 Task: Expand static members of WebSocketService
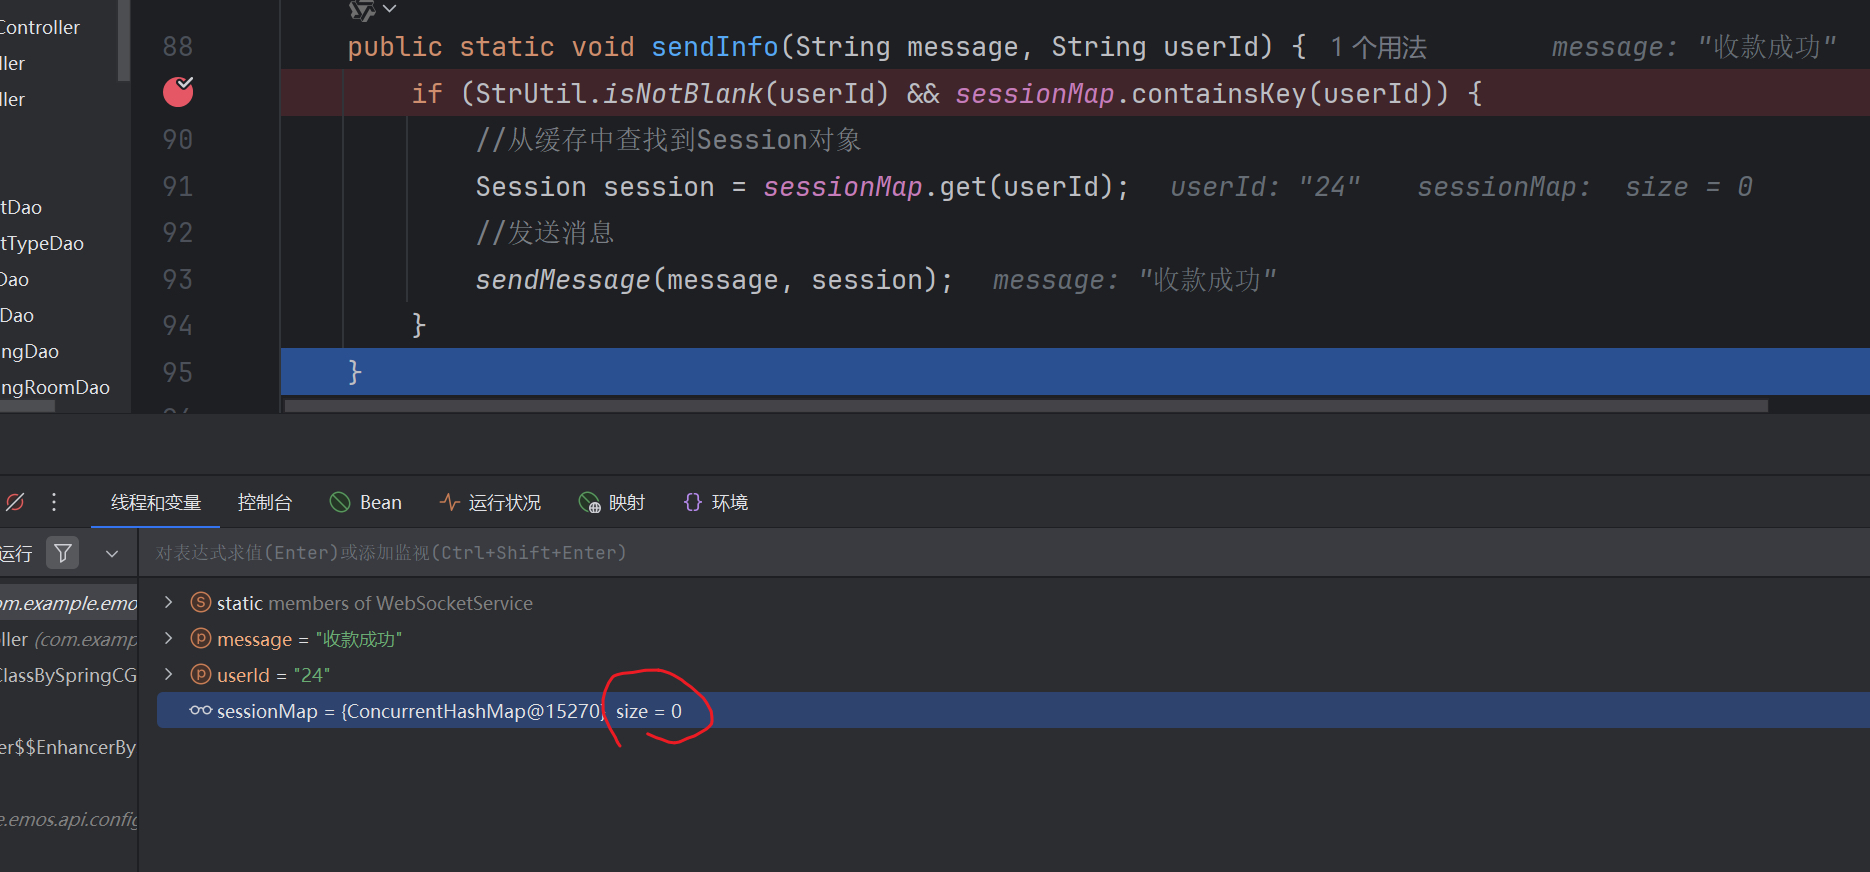(x=169, y=602)
